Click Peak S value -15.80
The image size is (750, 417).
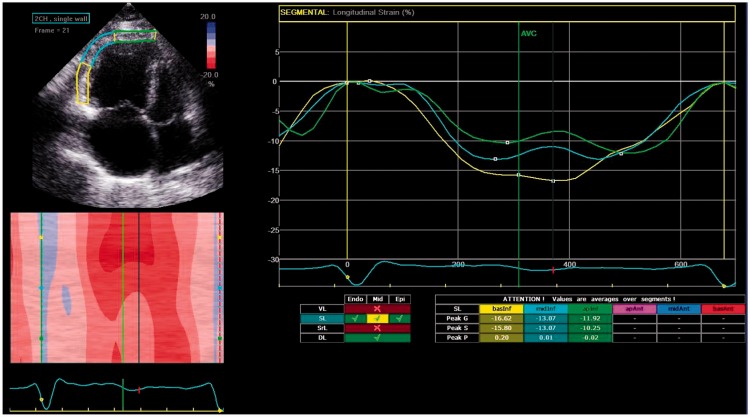tap(501, 328)
